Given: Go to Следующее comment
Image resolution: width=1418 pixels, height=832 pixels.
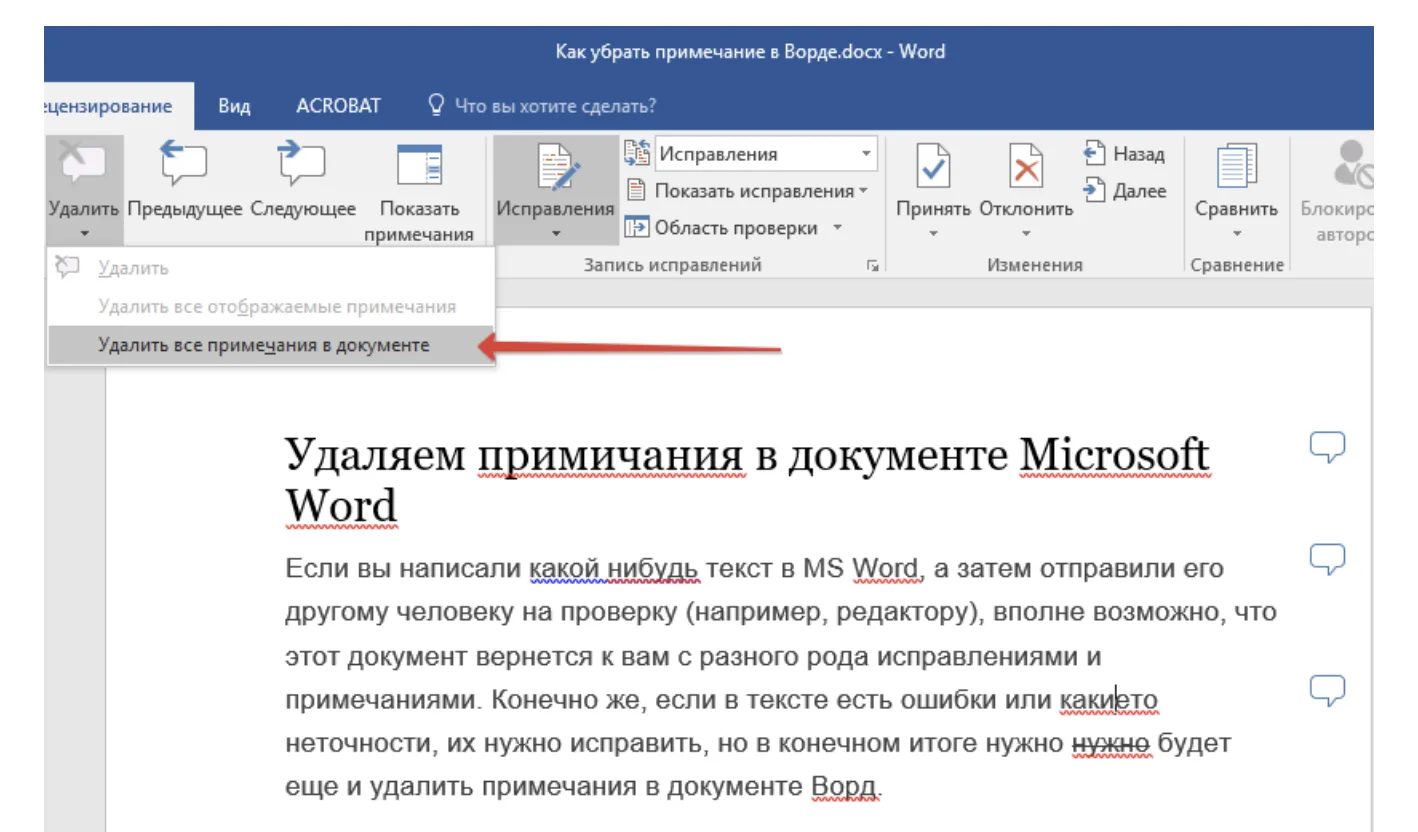Looking at the screenshot, I should click(303, 176).
